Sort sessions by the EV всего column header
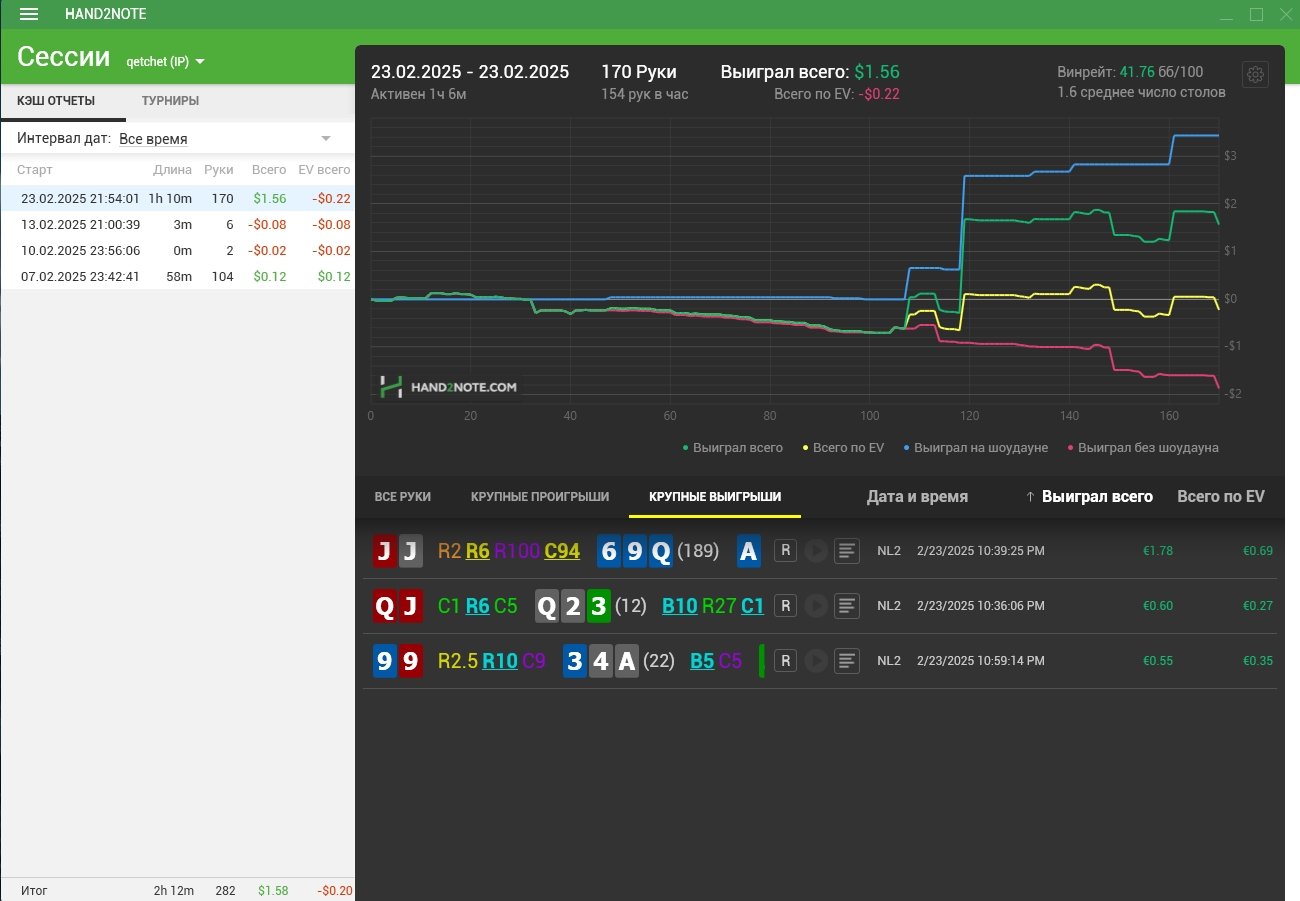 324,170
